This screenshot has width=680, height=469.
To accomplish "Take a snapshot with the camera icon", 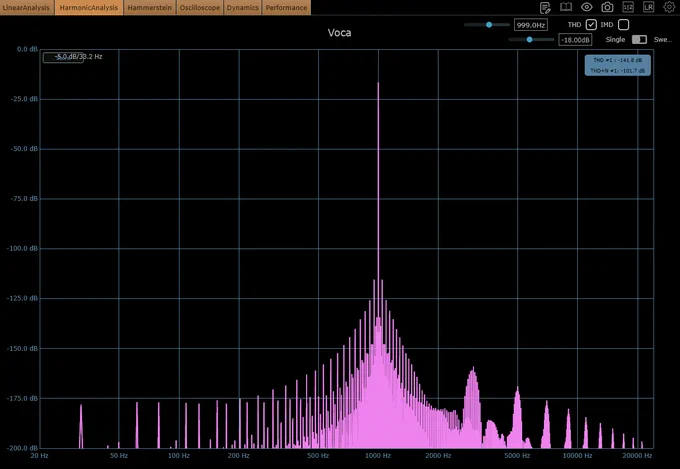I will 608,7.
